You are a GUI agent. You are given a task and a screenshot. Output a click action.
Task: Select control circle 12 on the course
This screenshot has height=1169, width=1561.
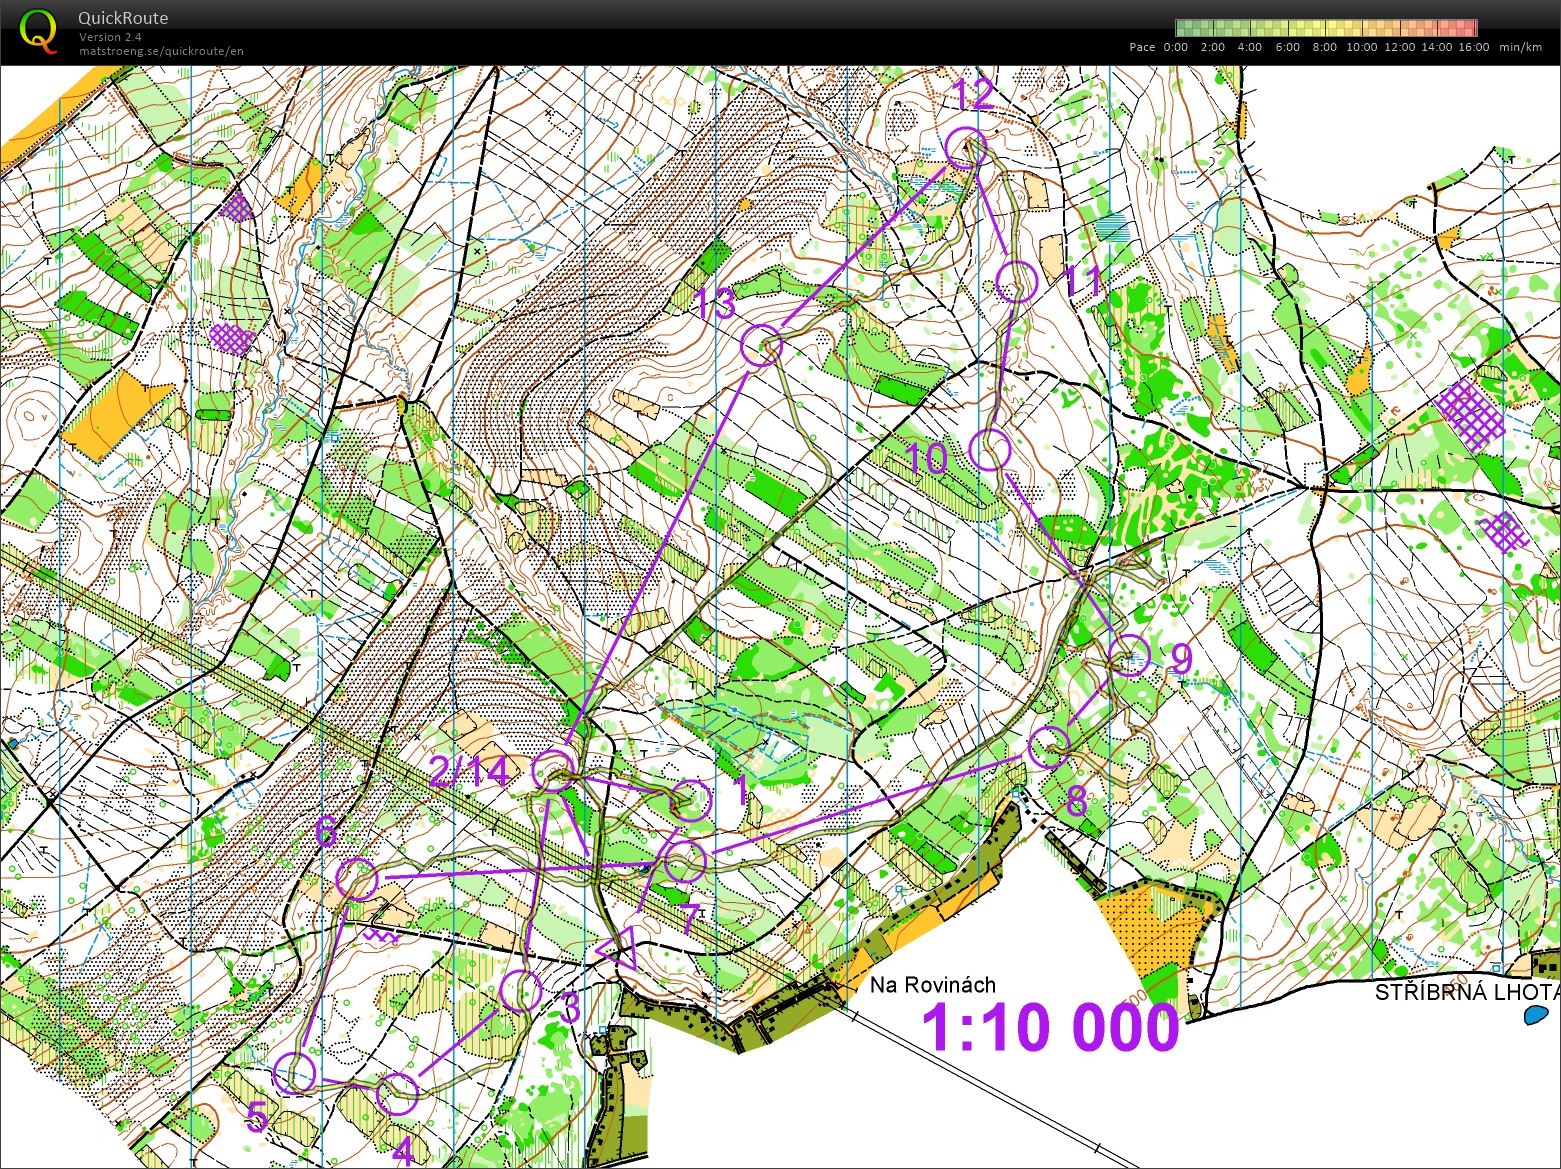pos(967,148)
